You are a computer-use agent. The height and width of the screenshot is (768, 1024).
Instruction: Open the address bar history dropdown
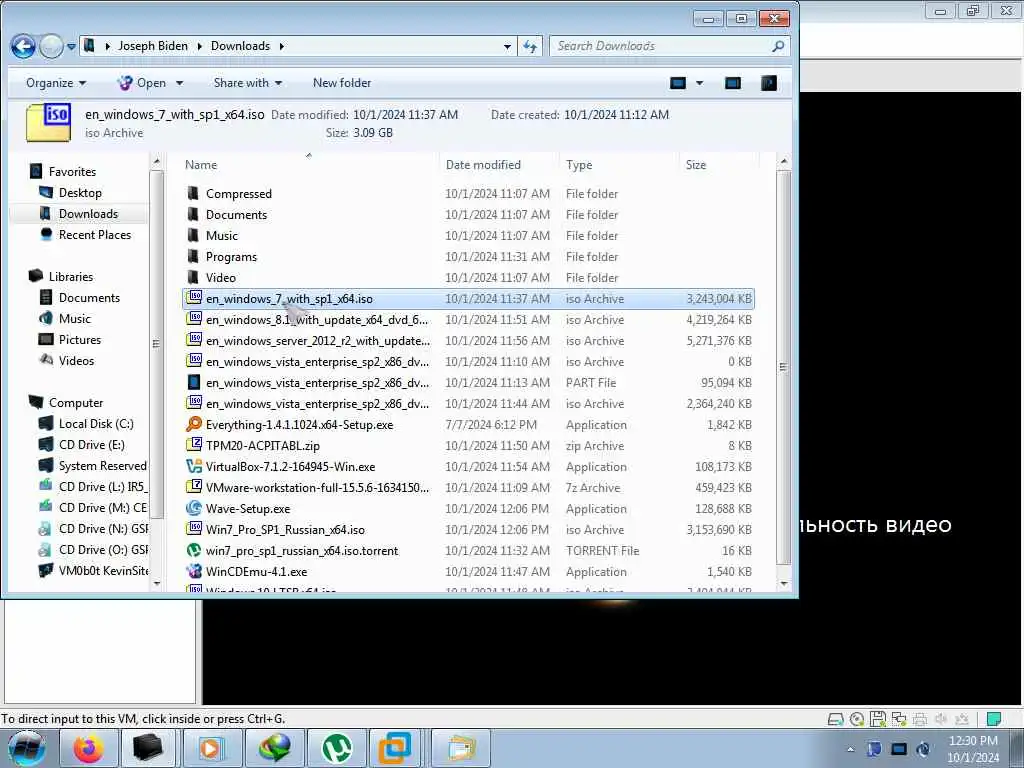coord(507,46)
